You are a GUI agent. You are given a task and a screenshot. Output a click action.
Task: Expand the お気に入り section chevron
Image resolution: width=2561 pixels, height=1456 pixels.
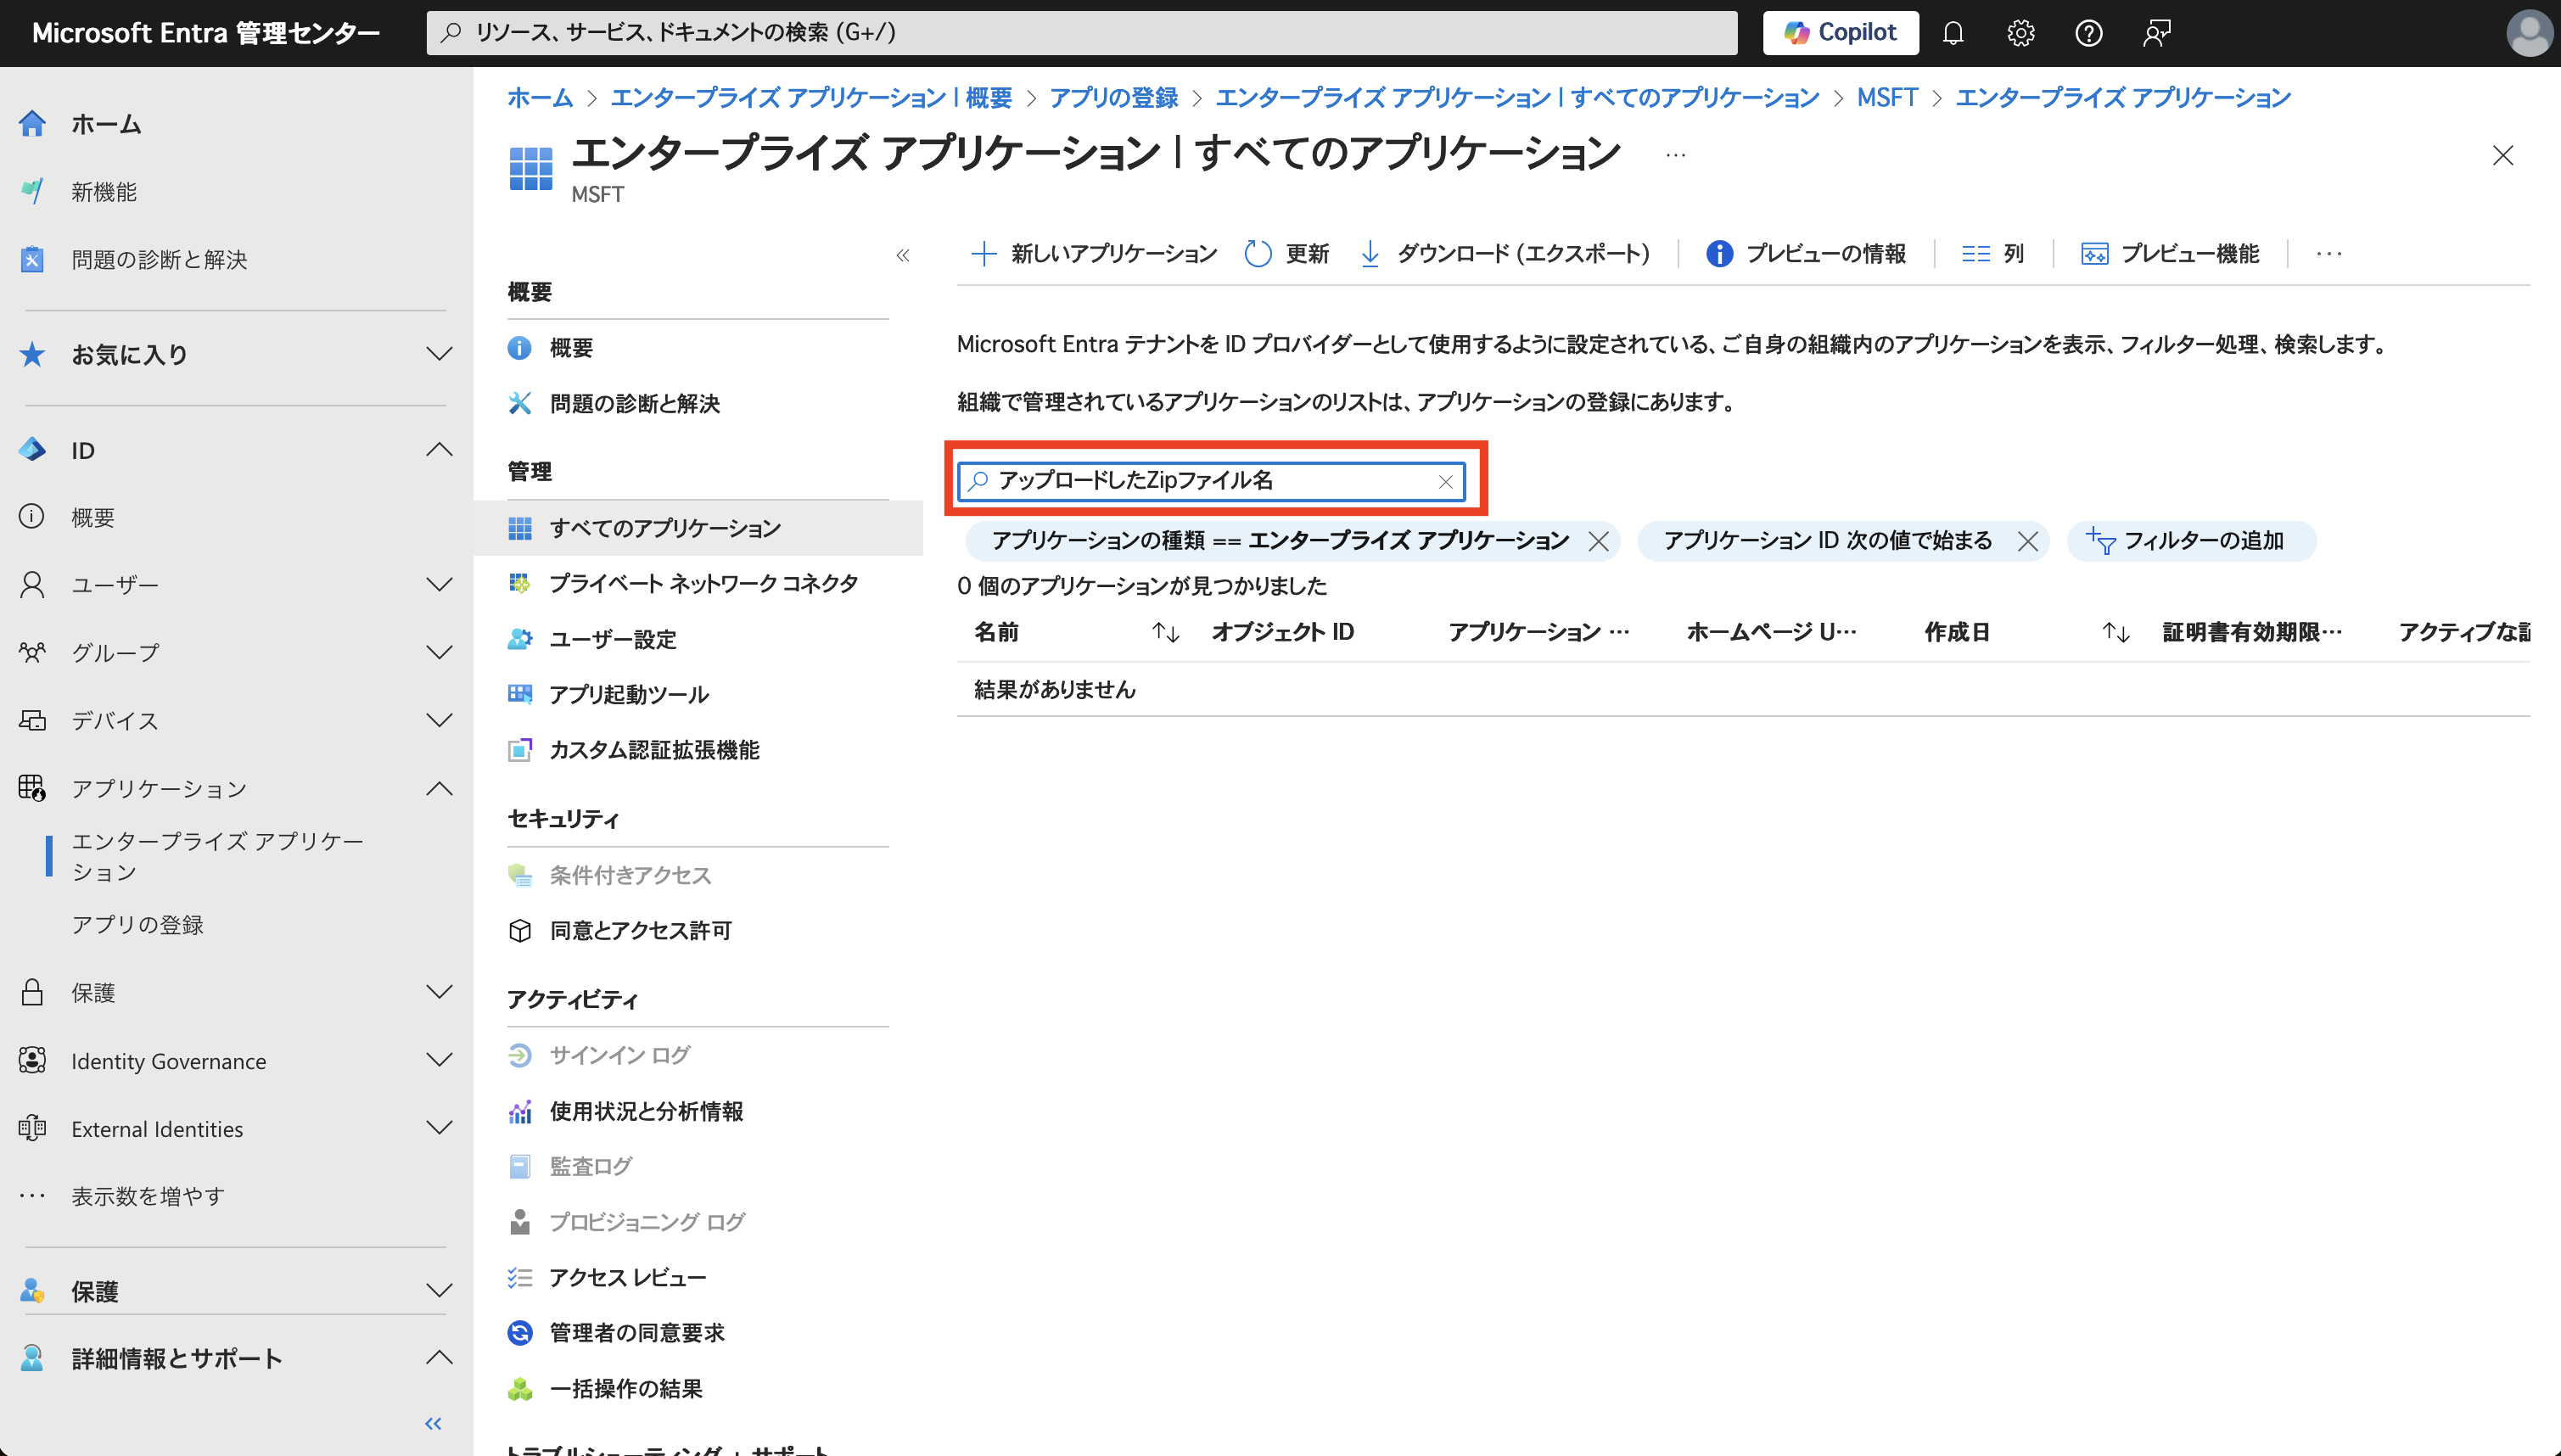[x=439, y=354]
